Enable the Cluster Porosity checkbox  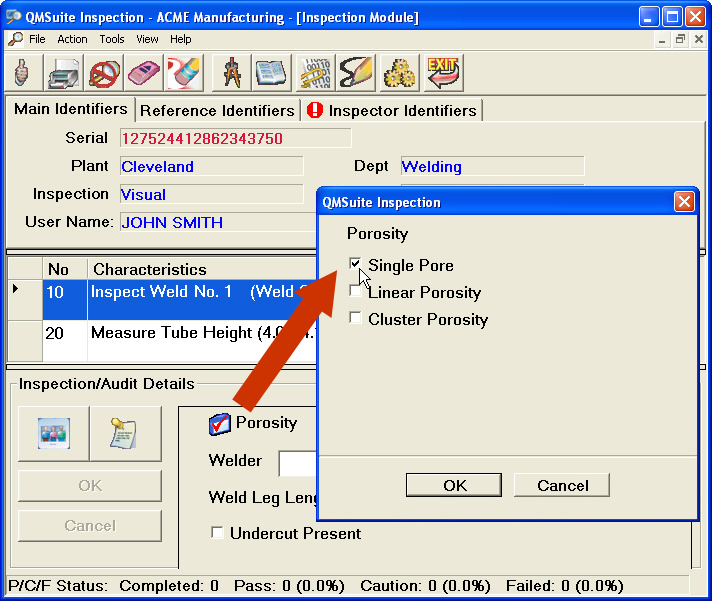click(x=356, y=319)
